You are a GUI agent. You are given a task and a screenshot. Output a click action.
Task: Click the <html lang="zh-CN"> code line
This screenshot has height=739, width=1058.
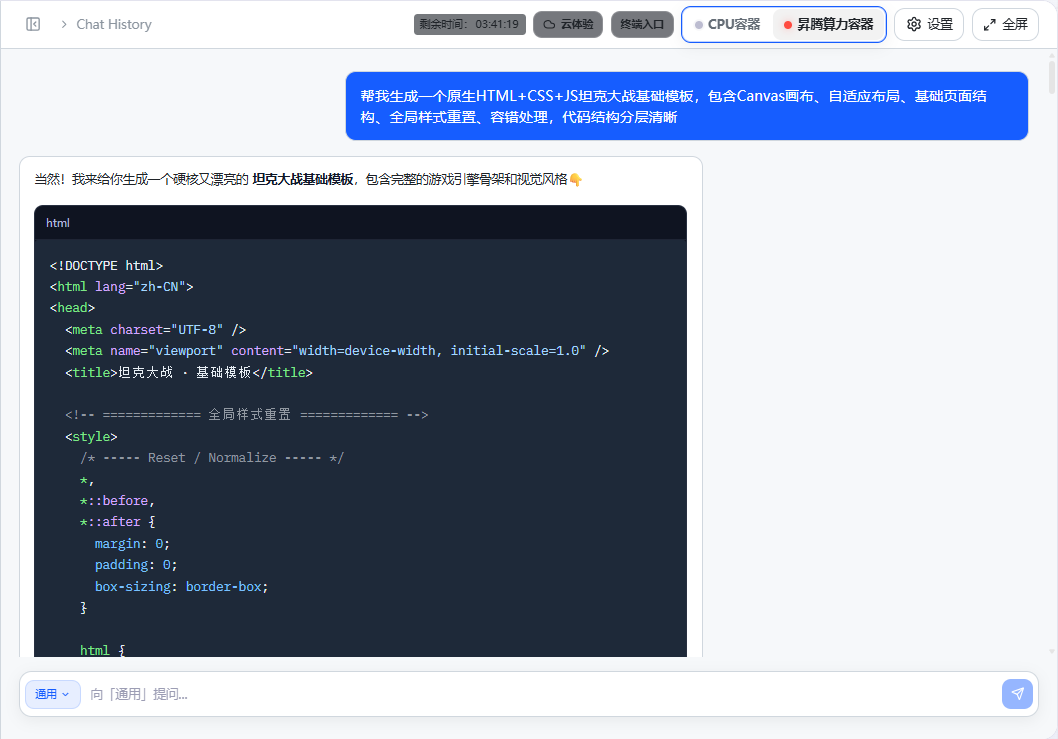(121, 287)
